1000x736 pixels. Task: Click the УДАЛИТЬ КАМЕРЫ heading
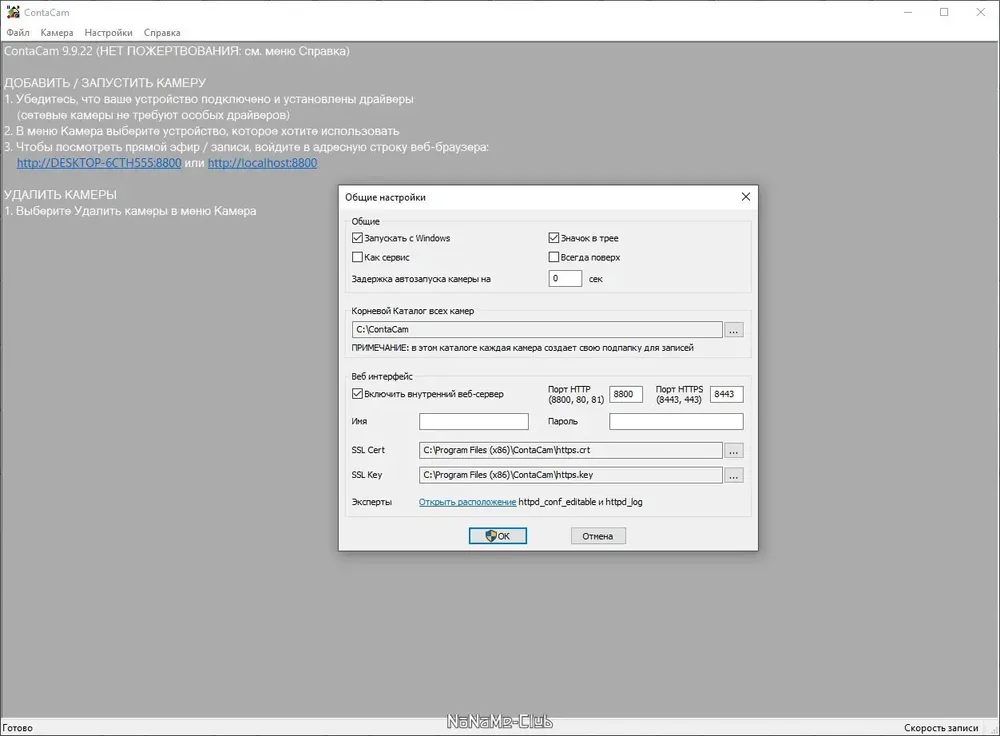tap(61, 195)
